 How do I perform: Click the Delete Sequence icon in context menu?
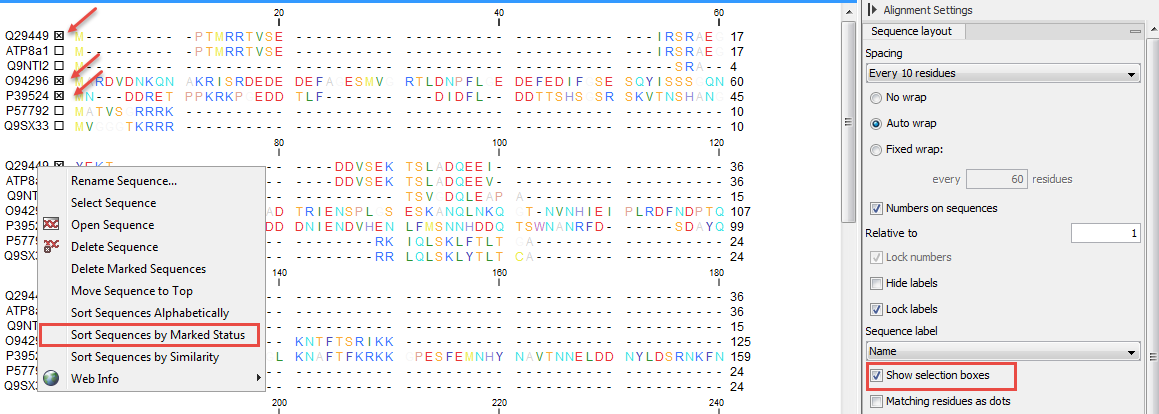(x=51, y=247)
